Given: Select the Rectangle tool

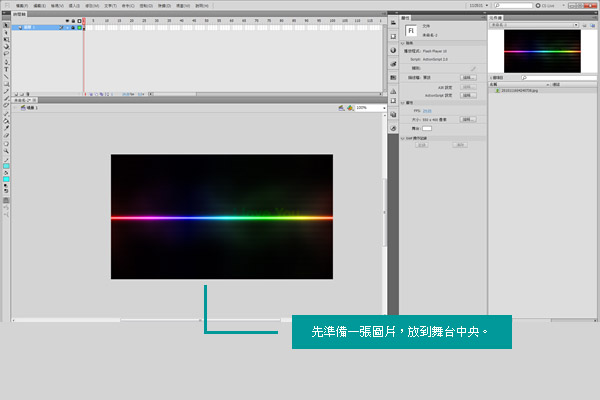Looking at the screenshot, I should 6,84.
